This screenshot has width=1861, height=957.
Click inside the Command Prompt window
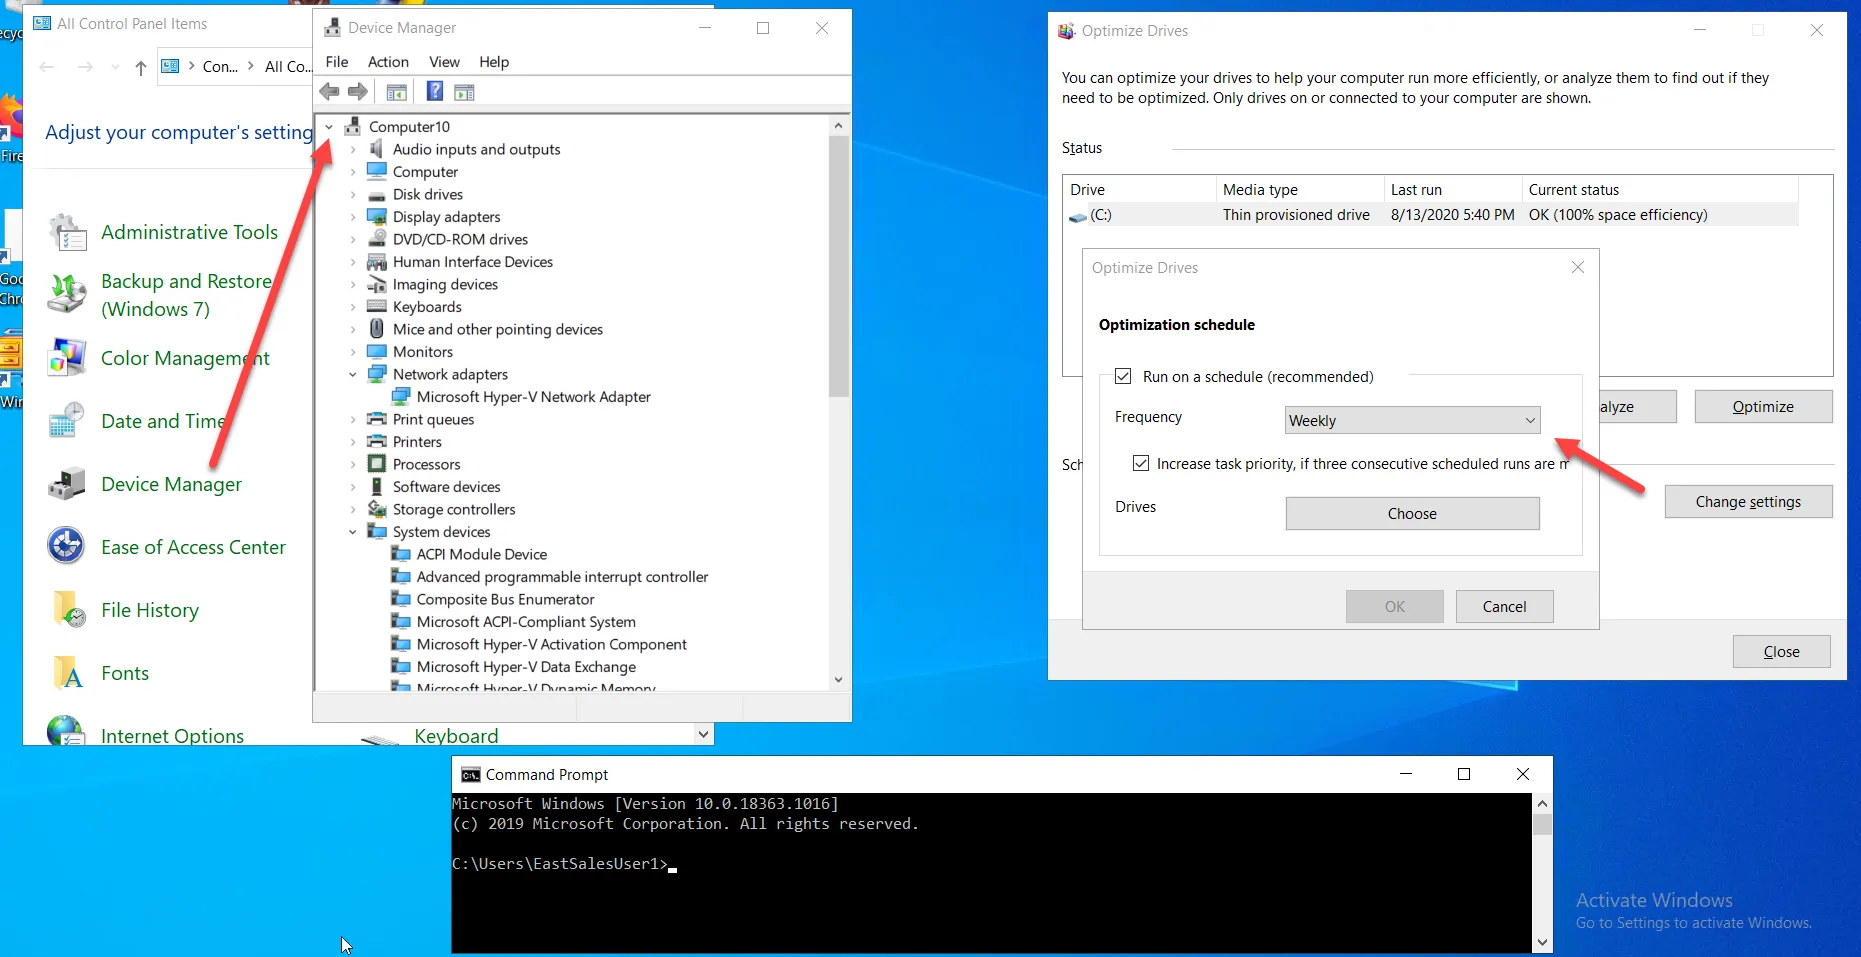click(x=990, y=880)
